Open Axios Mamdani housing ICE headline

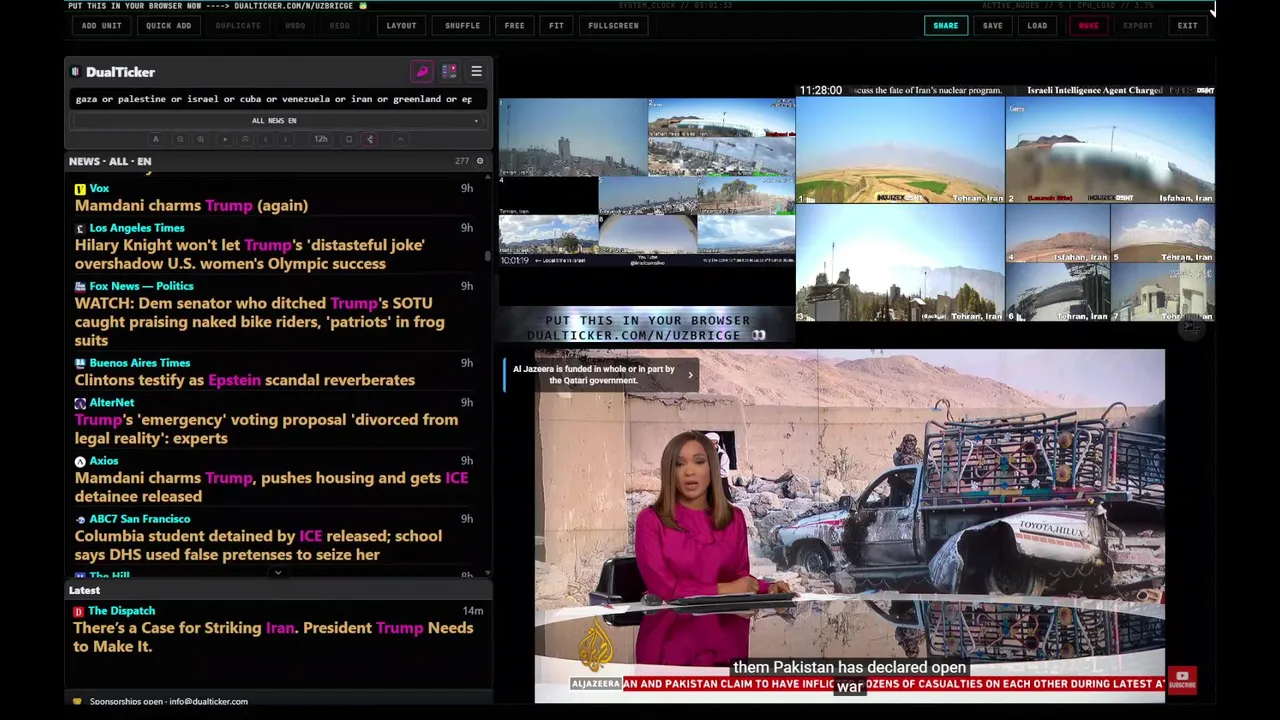[x=271, y=487]
